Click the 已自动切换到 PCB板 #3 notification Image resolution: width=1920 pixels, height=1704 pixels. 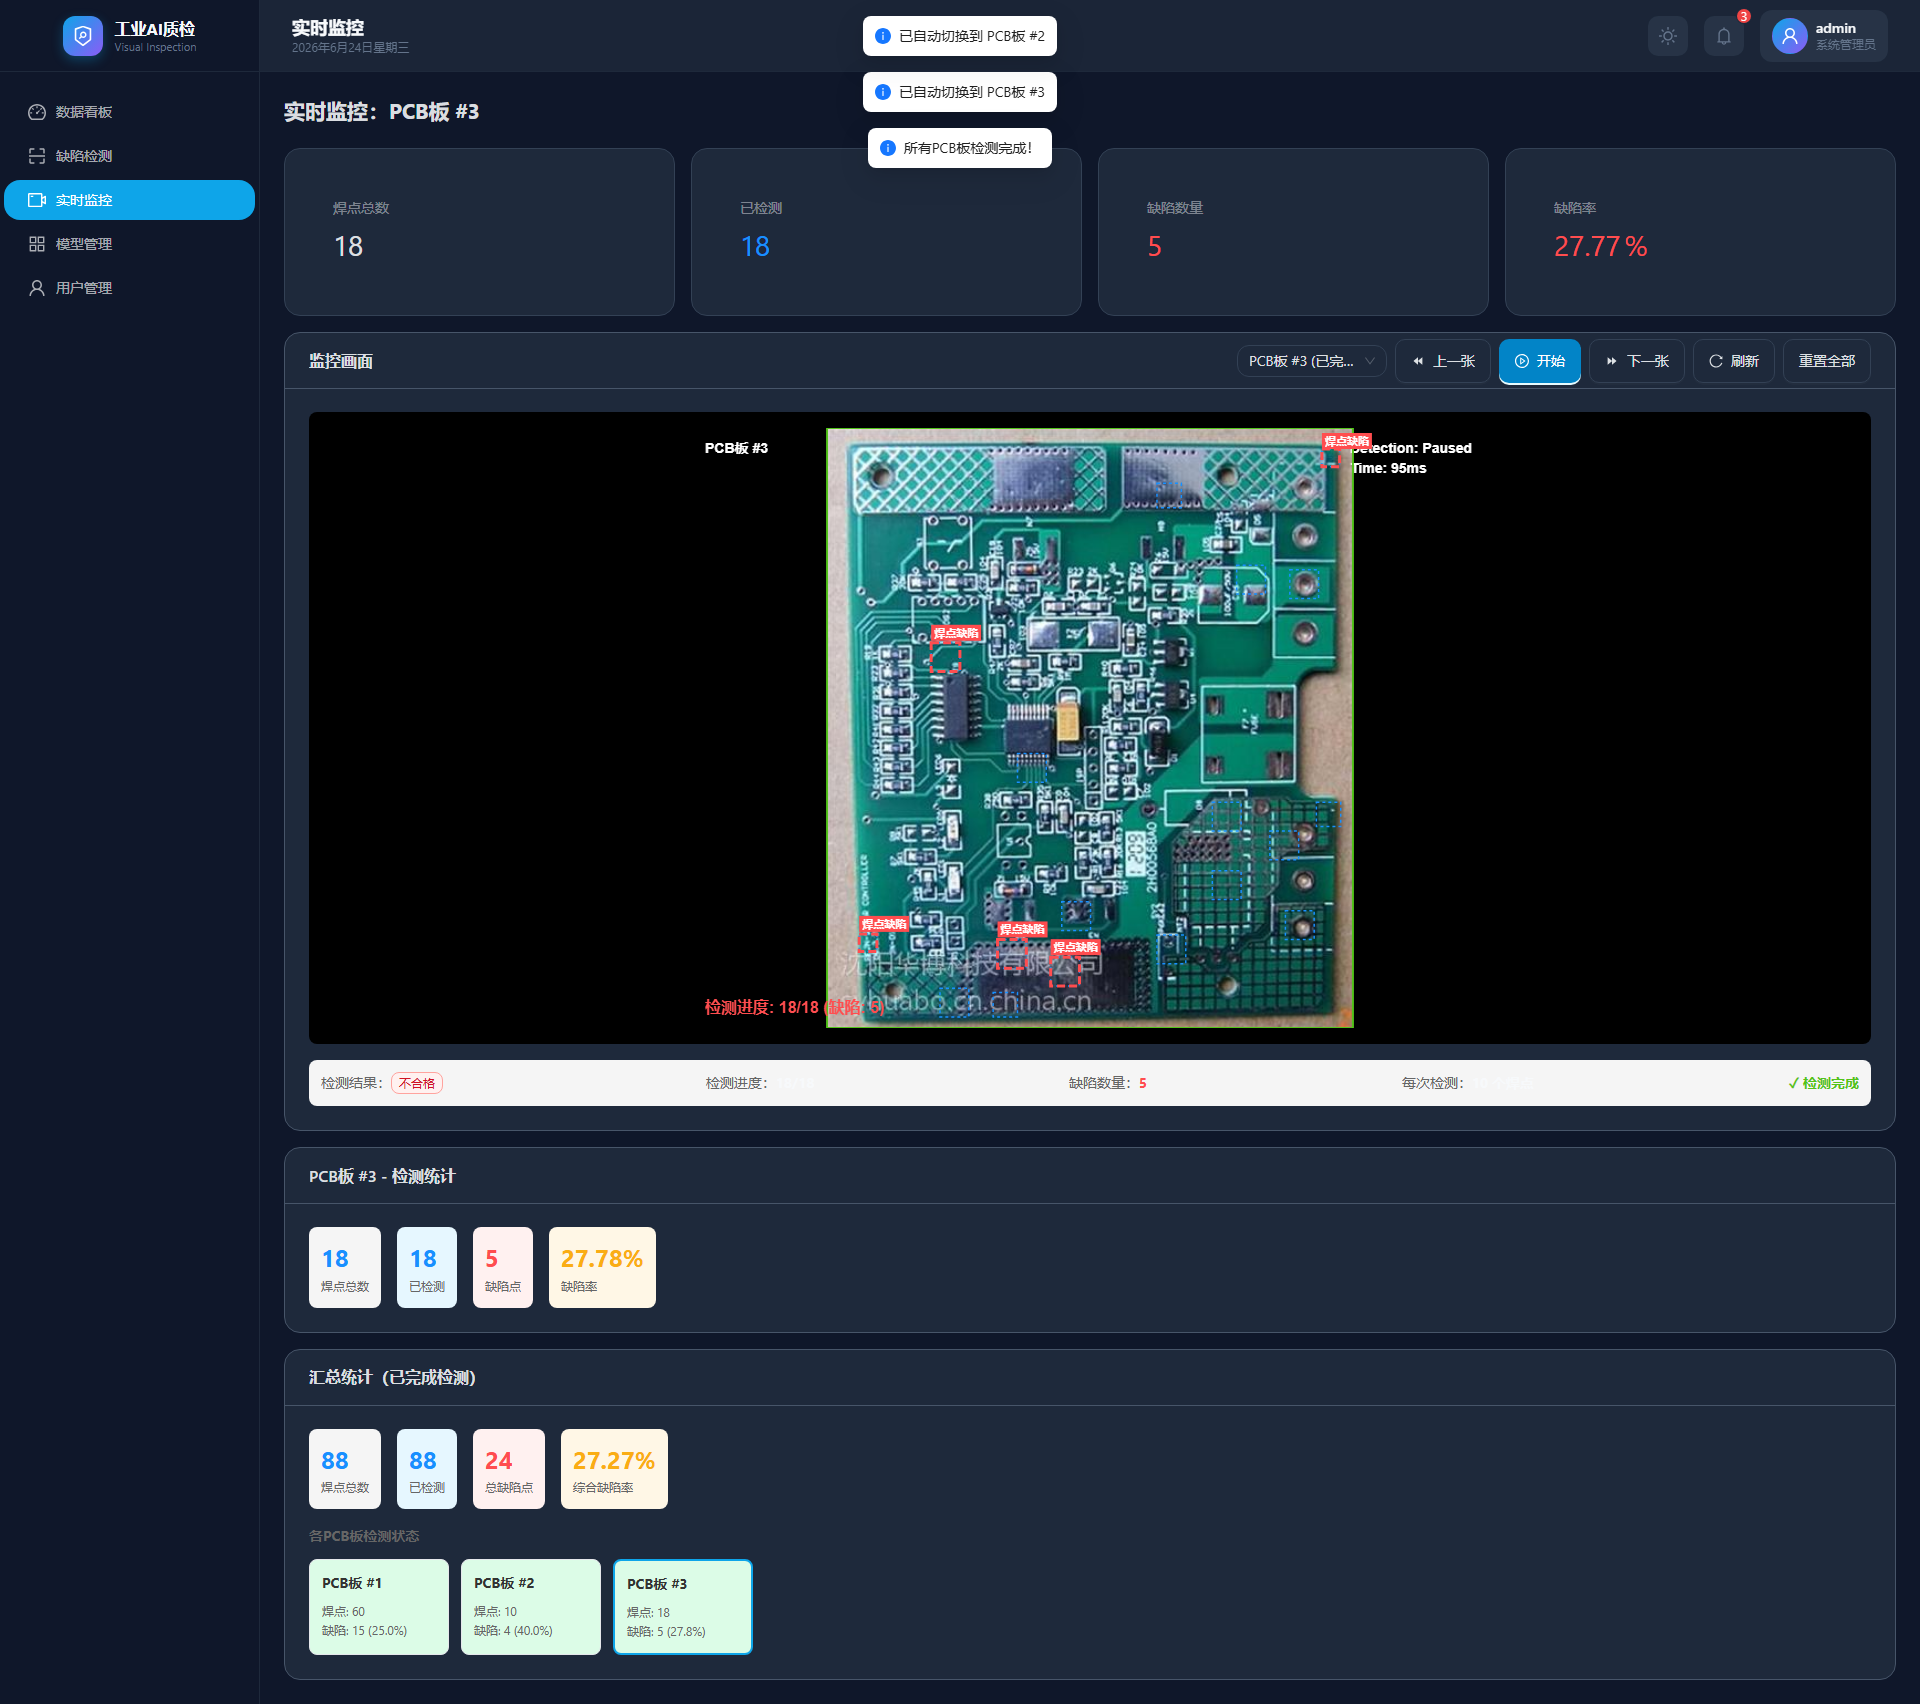point(960,92)
